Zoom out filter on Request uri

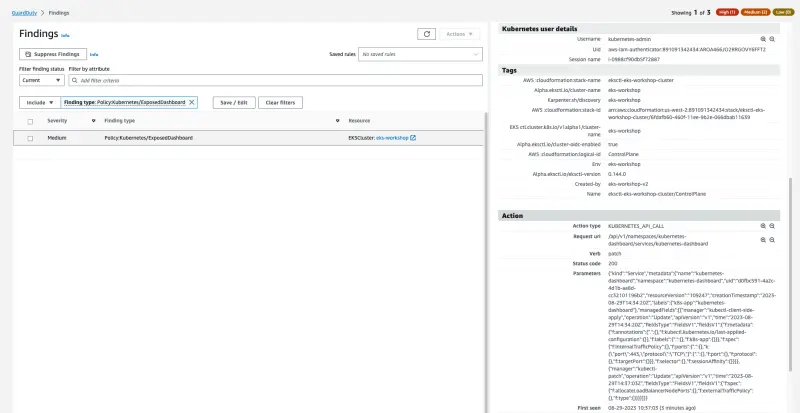click(x=771, y=236)
